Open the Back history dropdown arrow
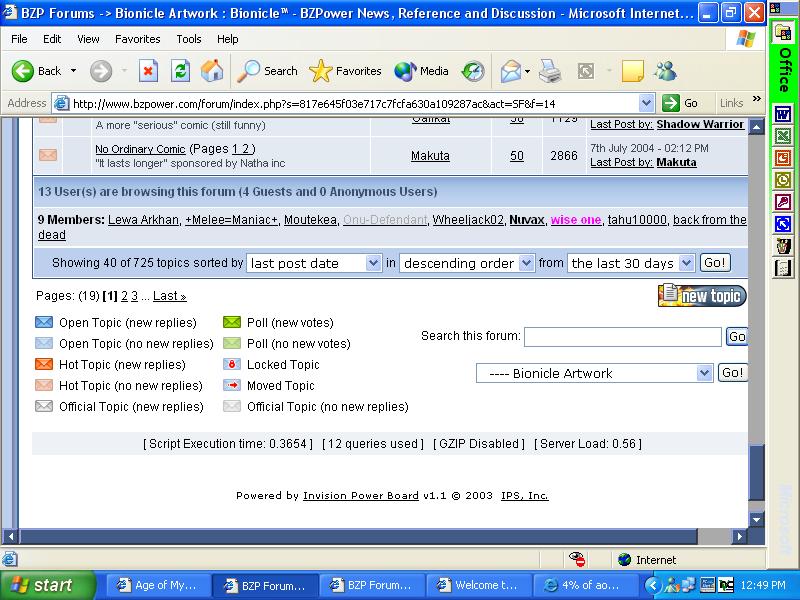 click(73, 71)
